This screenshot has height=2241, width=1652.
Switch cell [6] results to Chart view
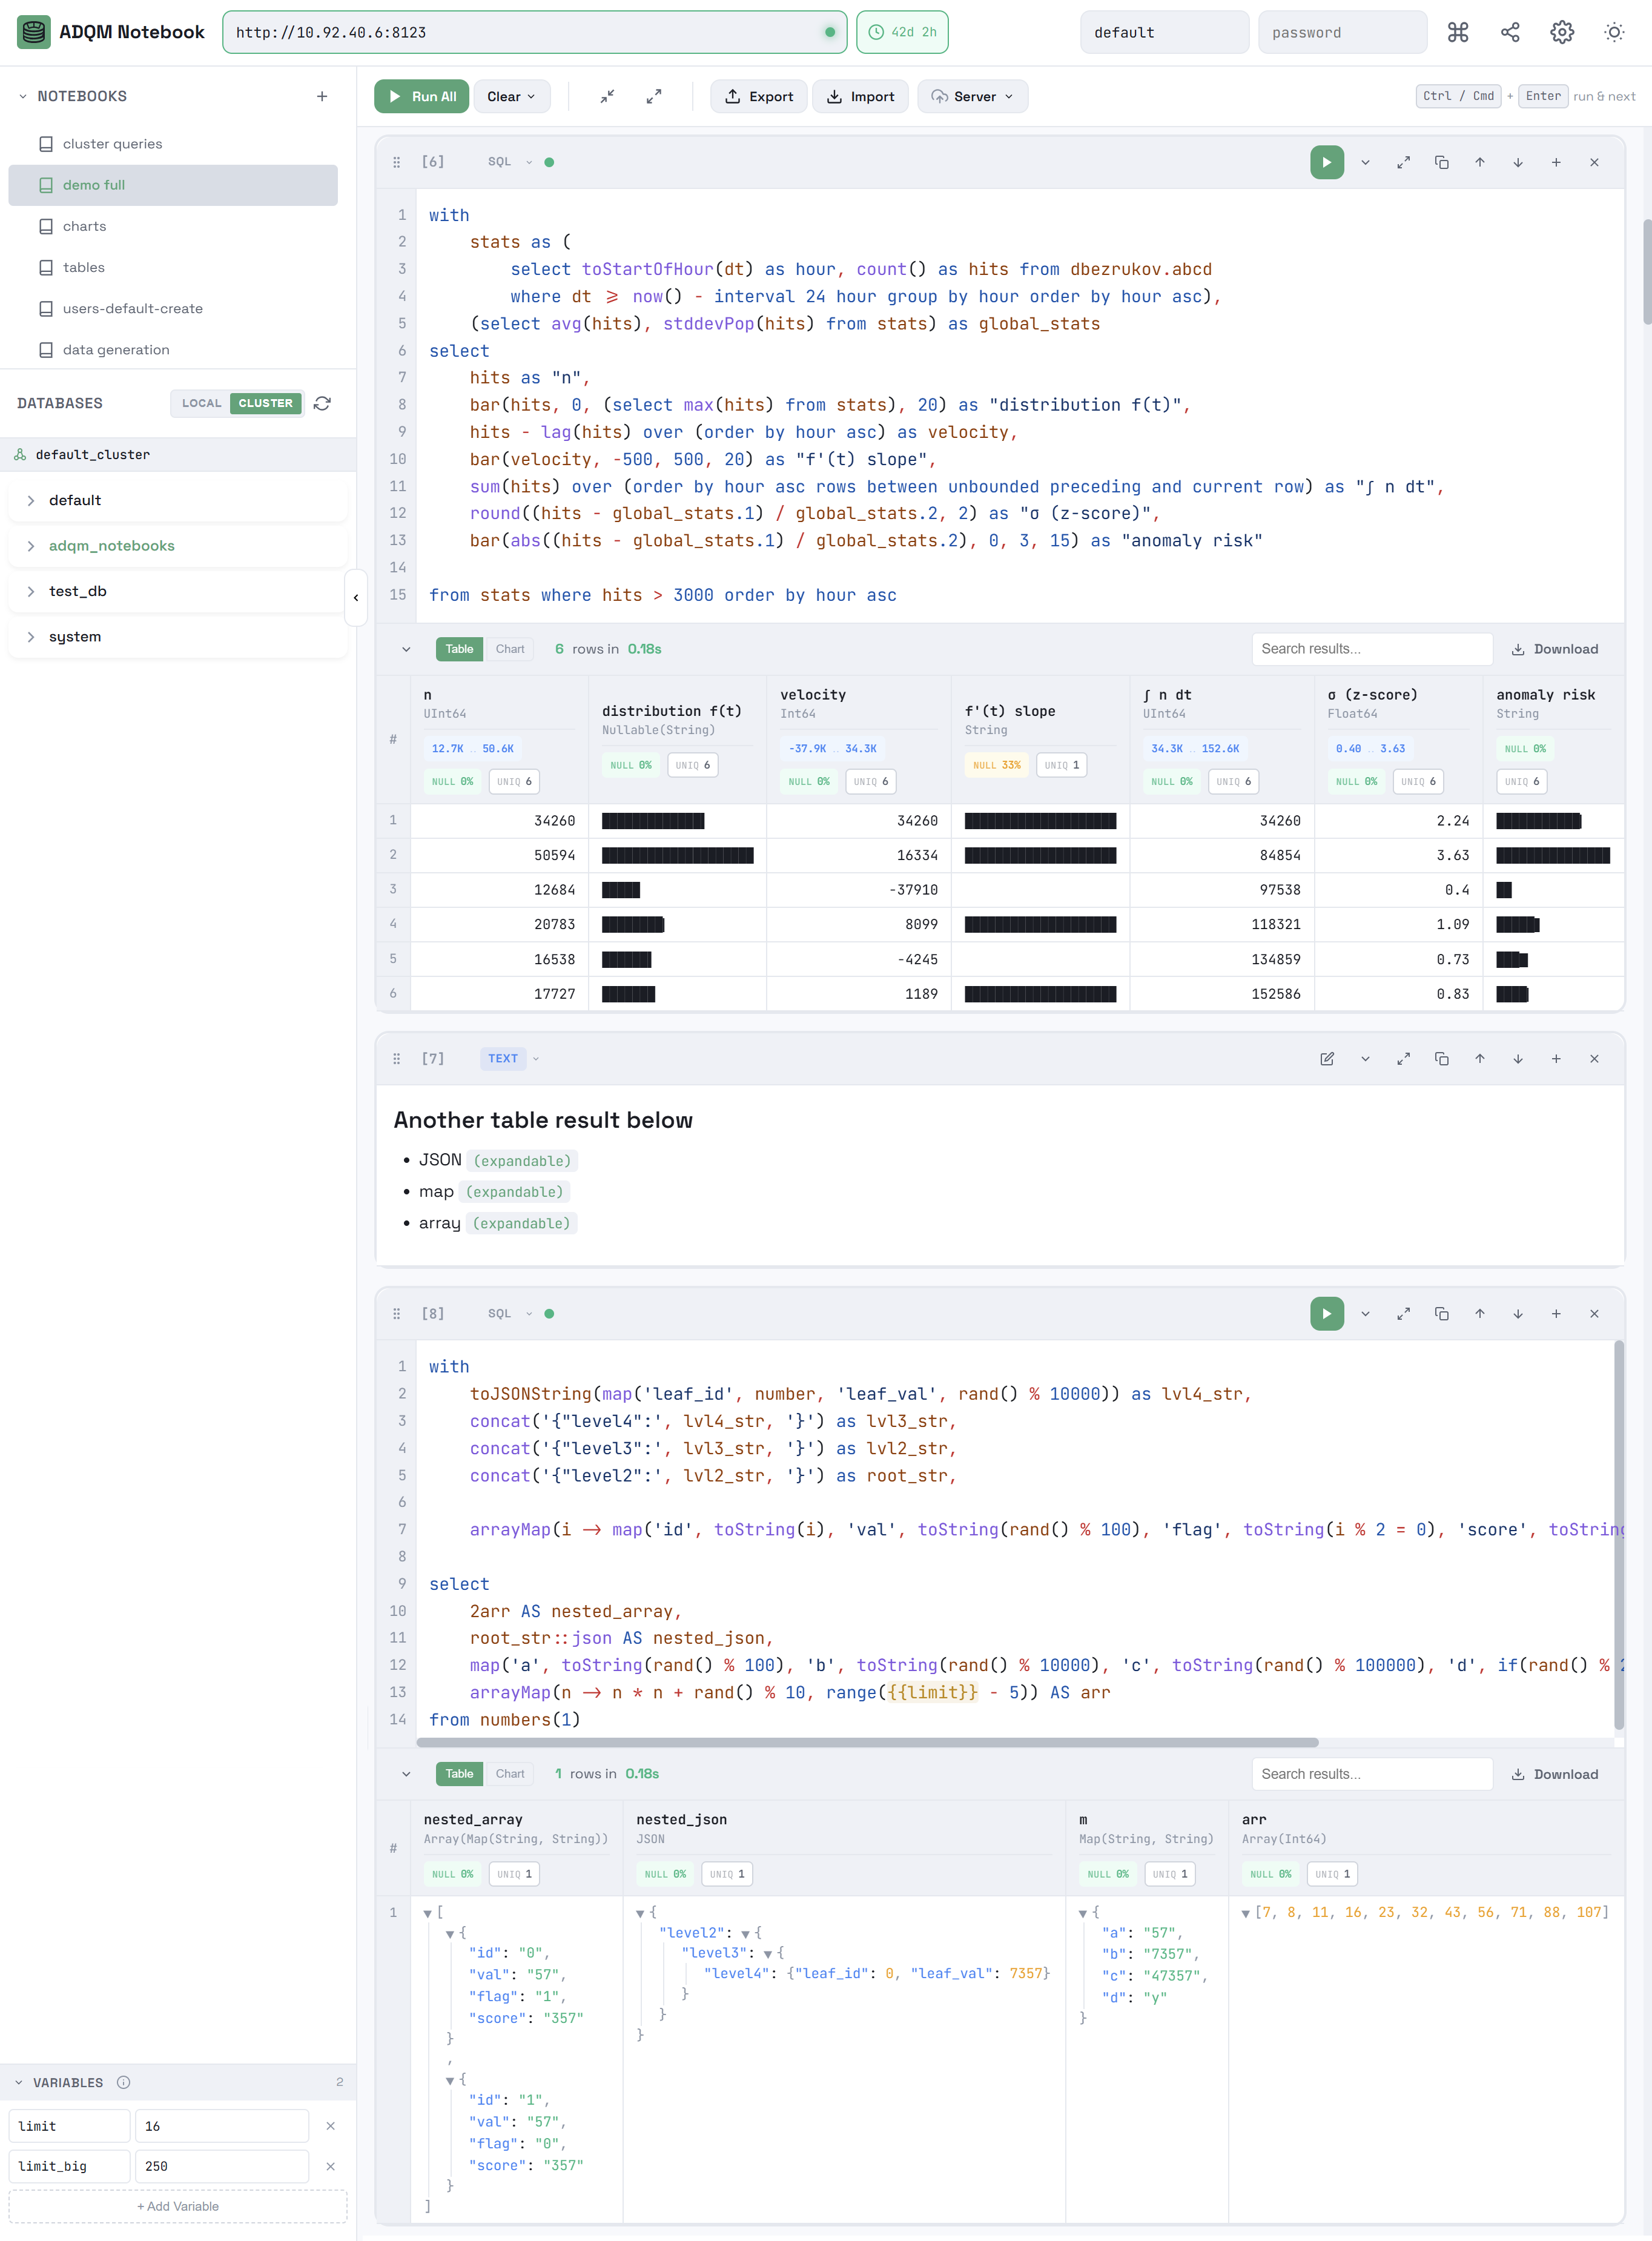pyautogui.click(x=510, y=648)
